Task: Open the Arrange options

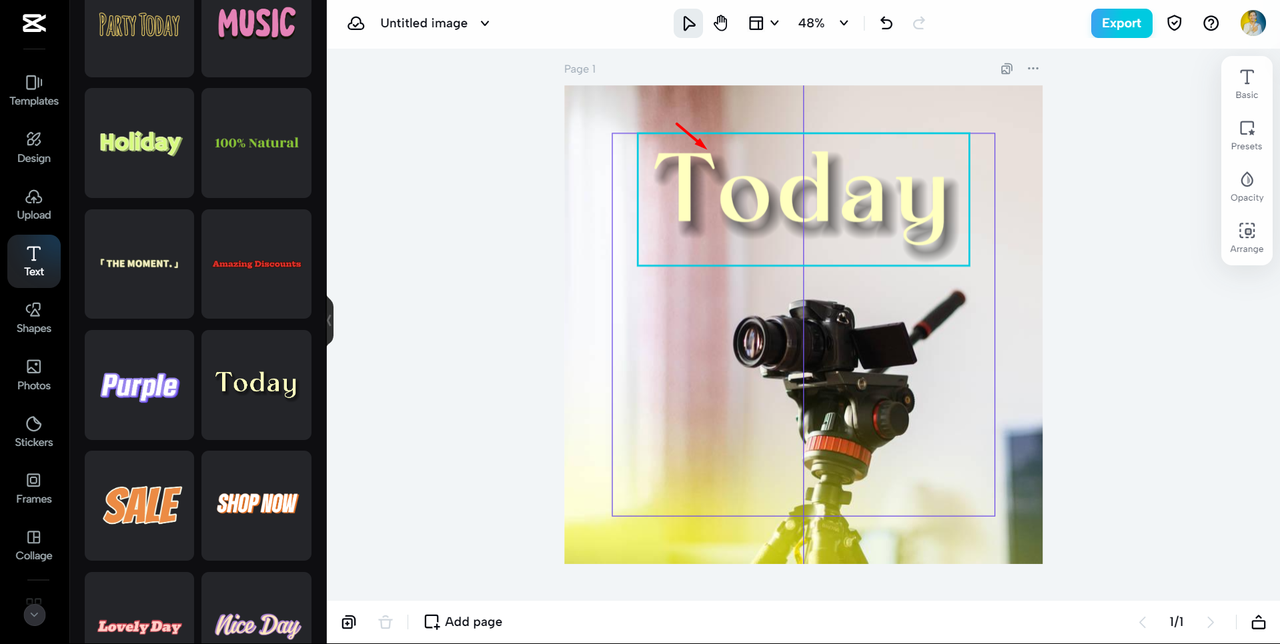Action: (1247, 237)
